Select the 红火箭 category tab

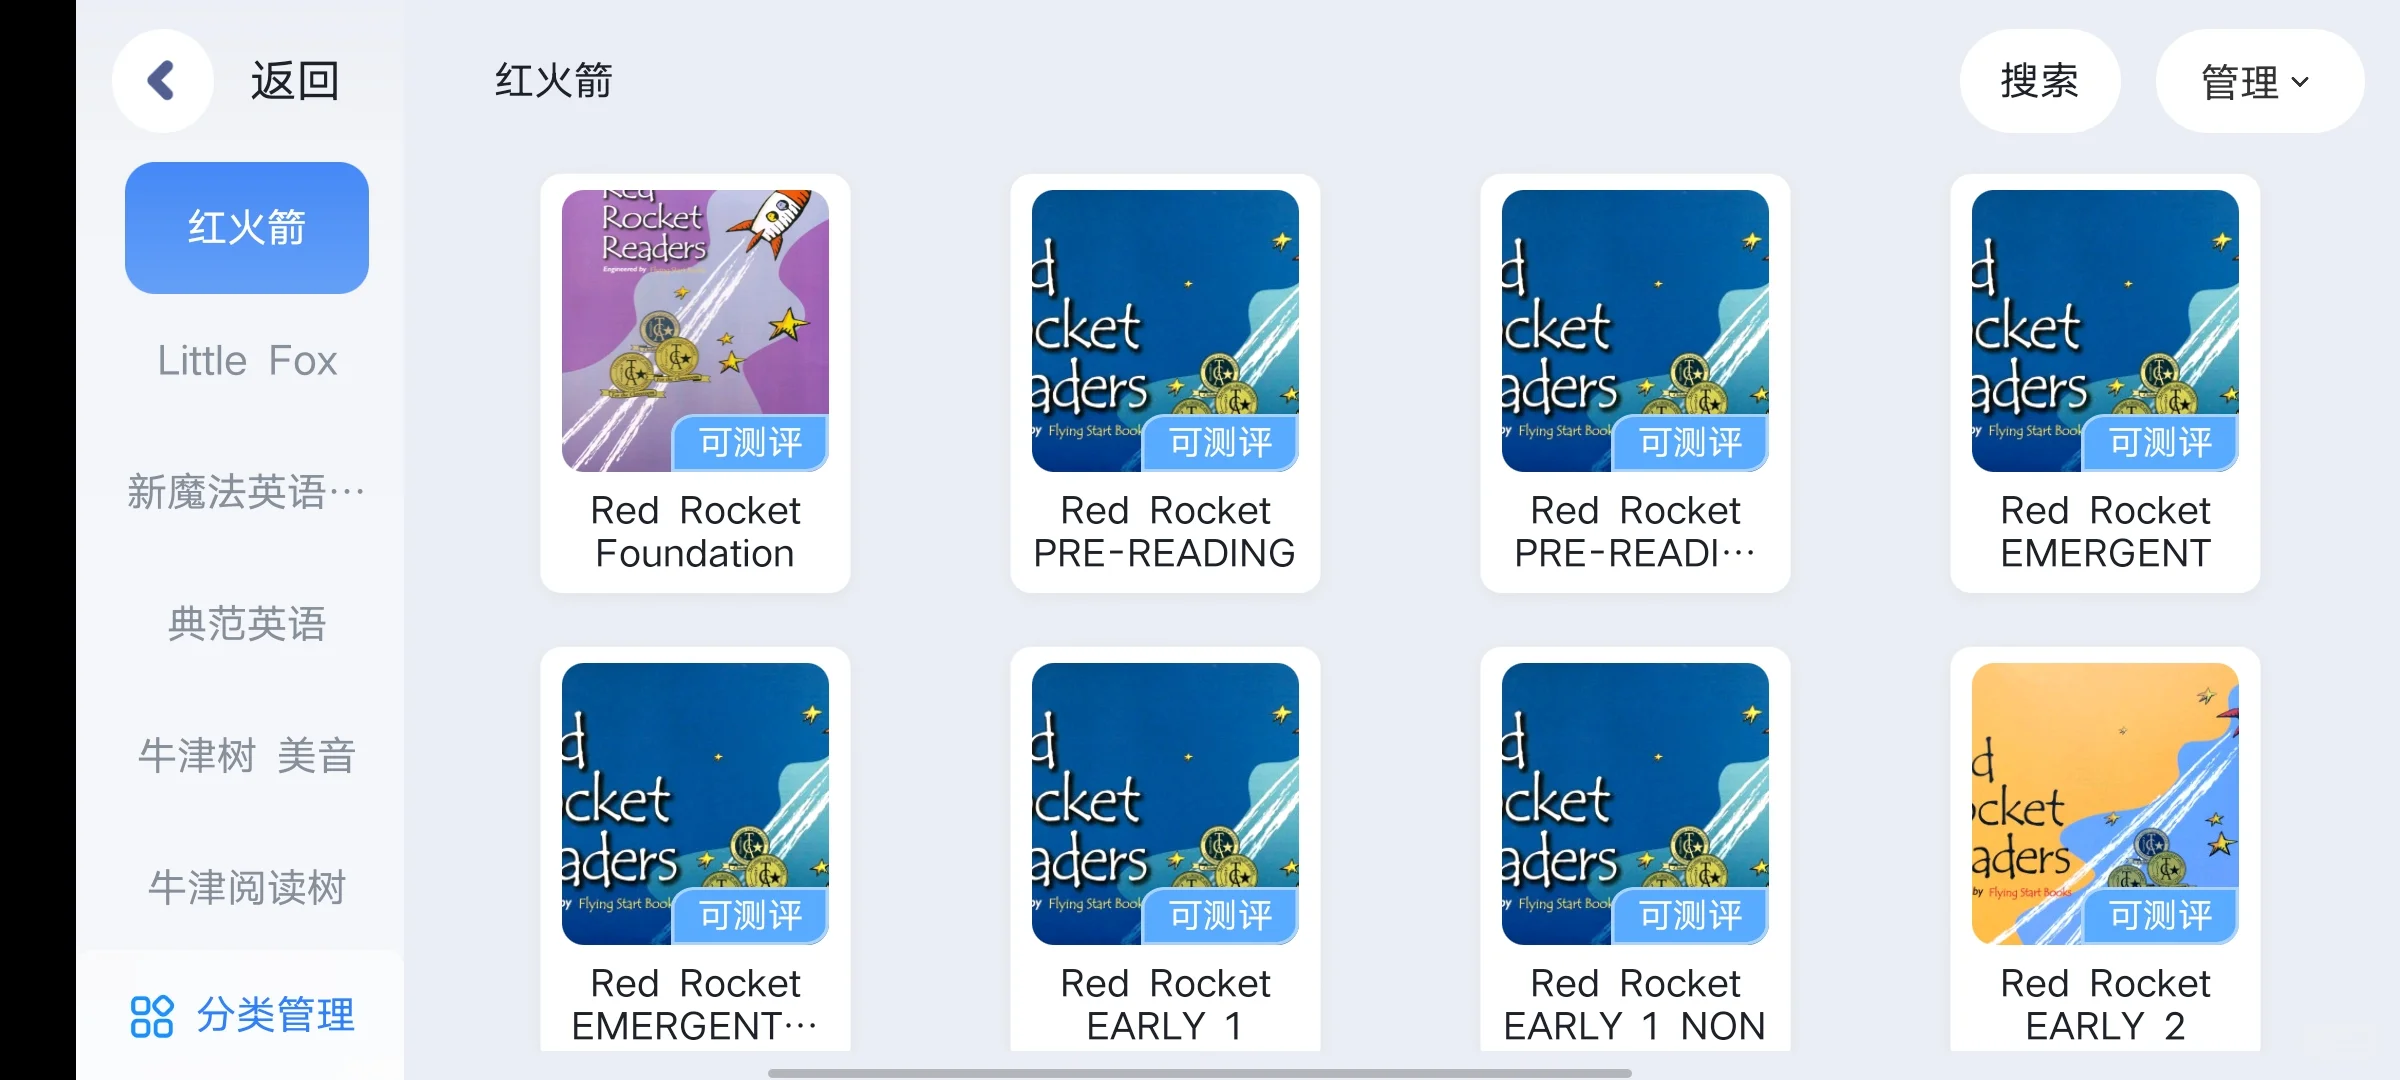click(247, 228)
